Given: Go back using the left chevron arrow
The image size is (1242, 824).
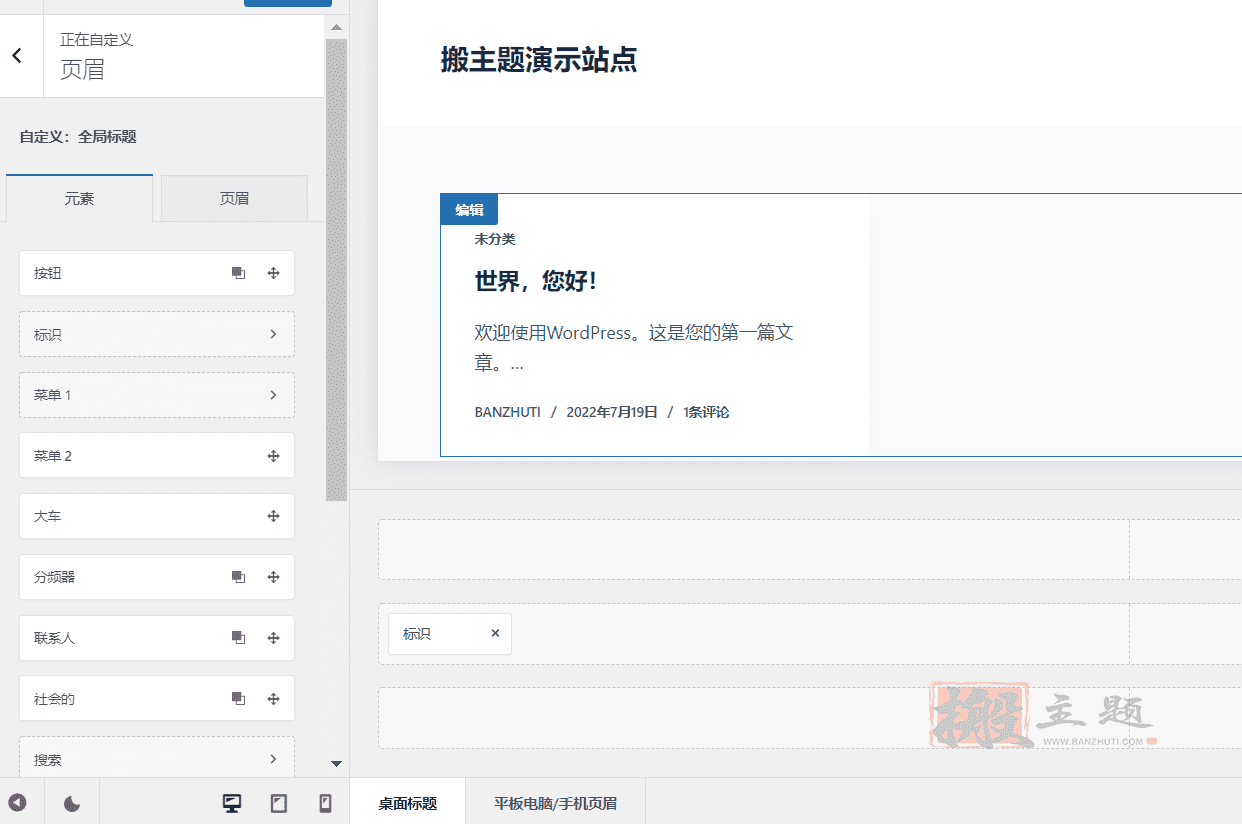Looking at the screenshot, I should (17, 56).
